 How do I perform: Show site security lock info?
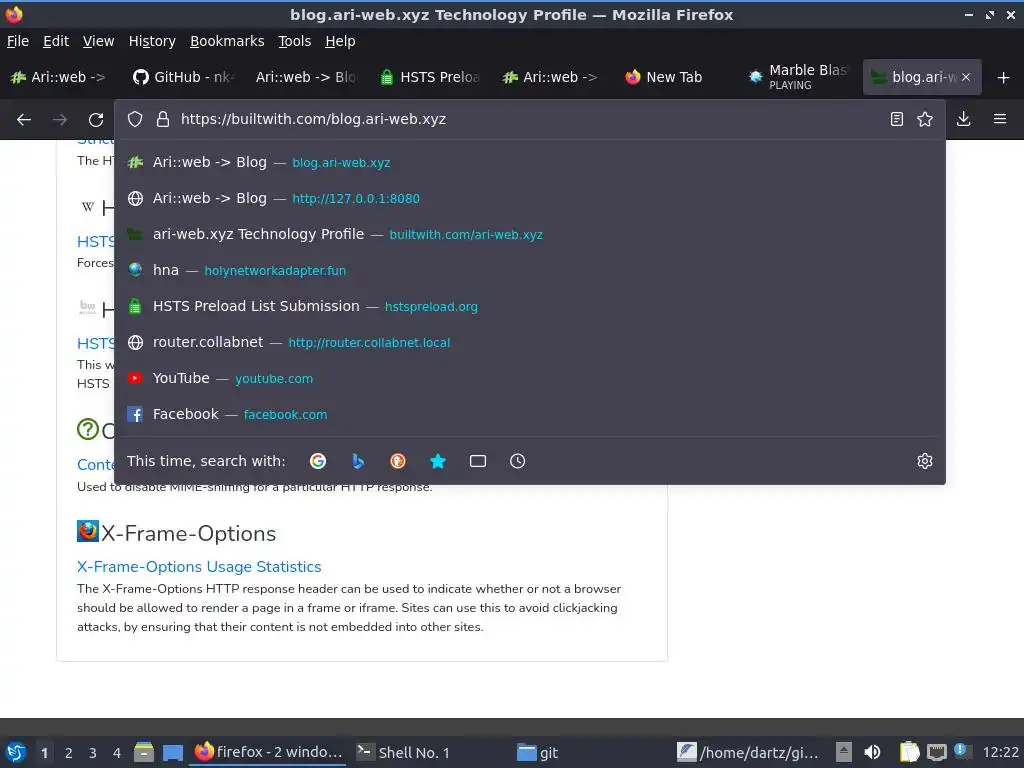(x=163, y=120)
